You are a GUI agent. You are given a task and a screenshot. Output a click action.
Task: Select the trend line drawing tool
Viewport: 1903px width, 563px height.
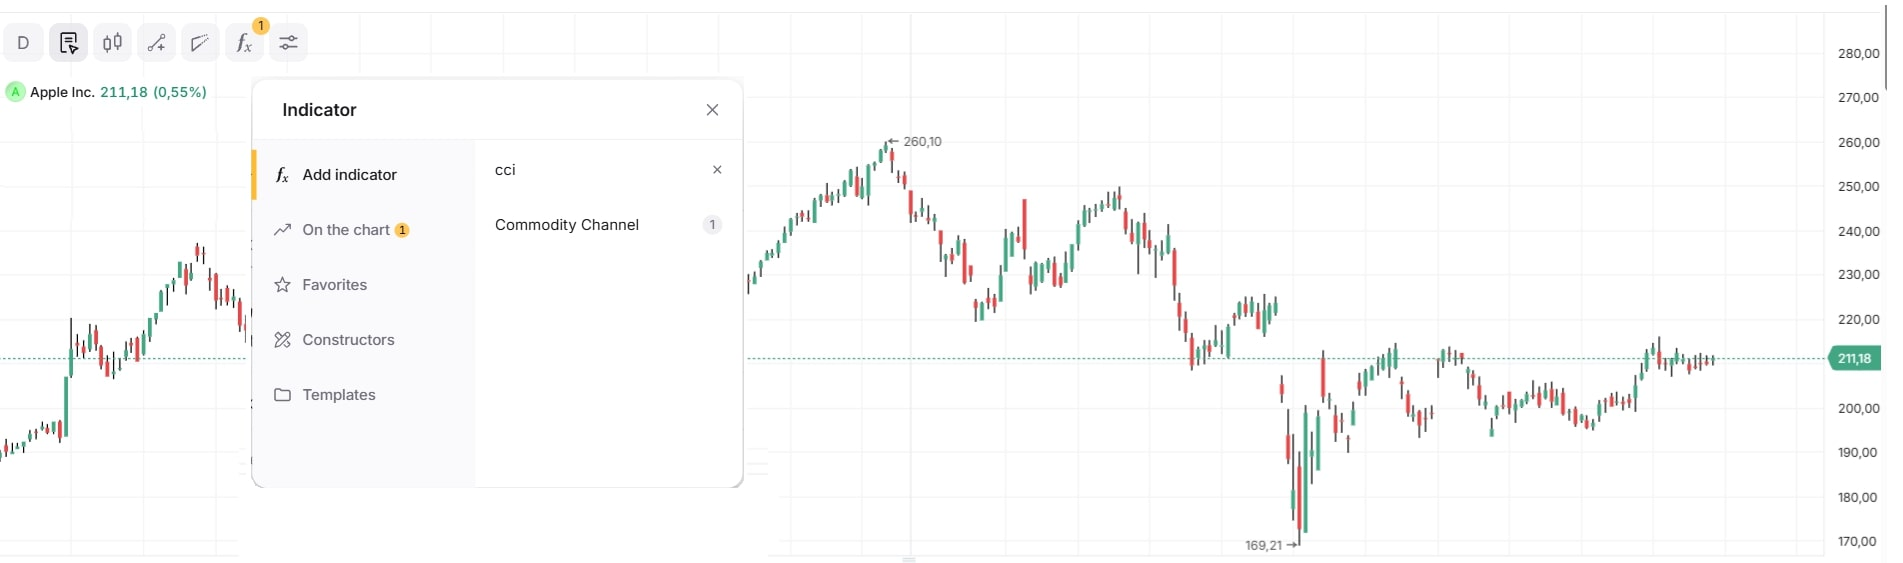[x=157, y=43]
